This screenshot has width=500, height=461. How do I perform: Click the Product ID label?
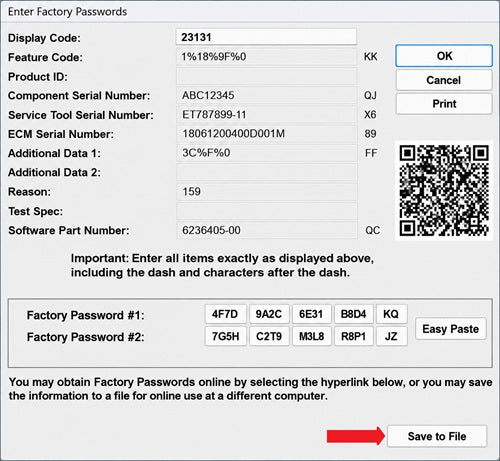coord(38,77)
